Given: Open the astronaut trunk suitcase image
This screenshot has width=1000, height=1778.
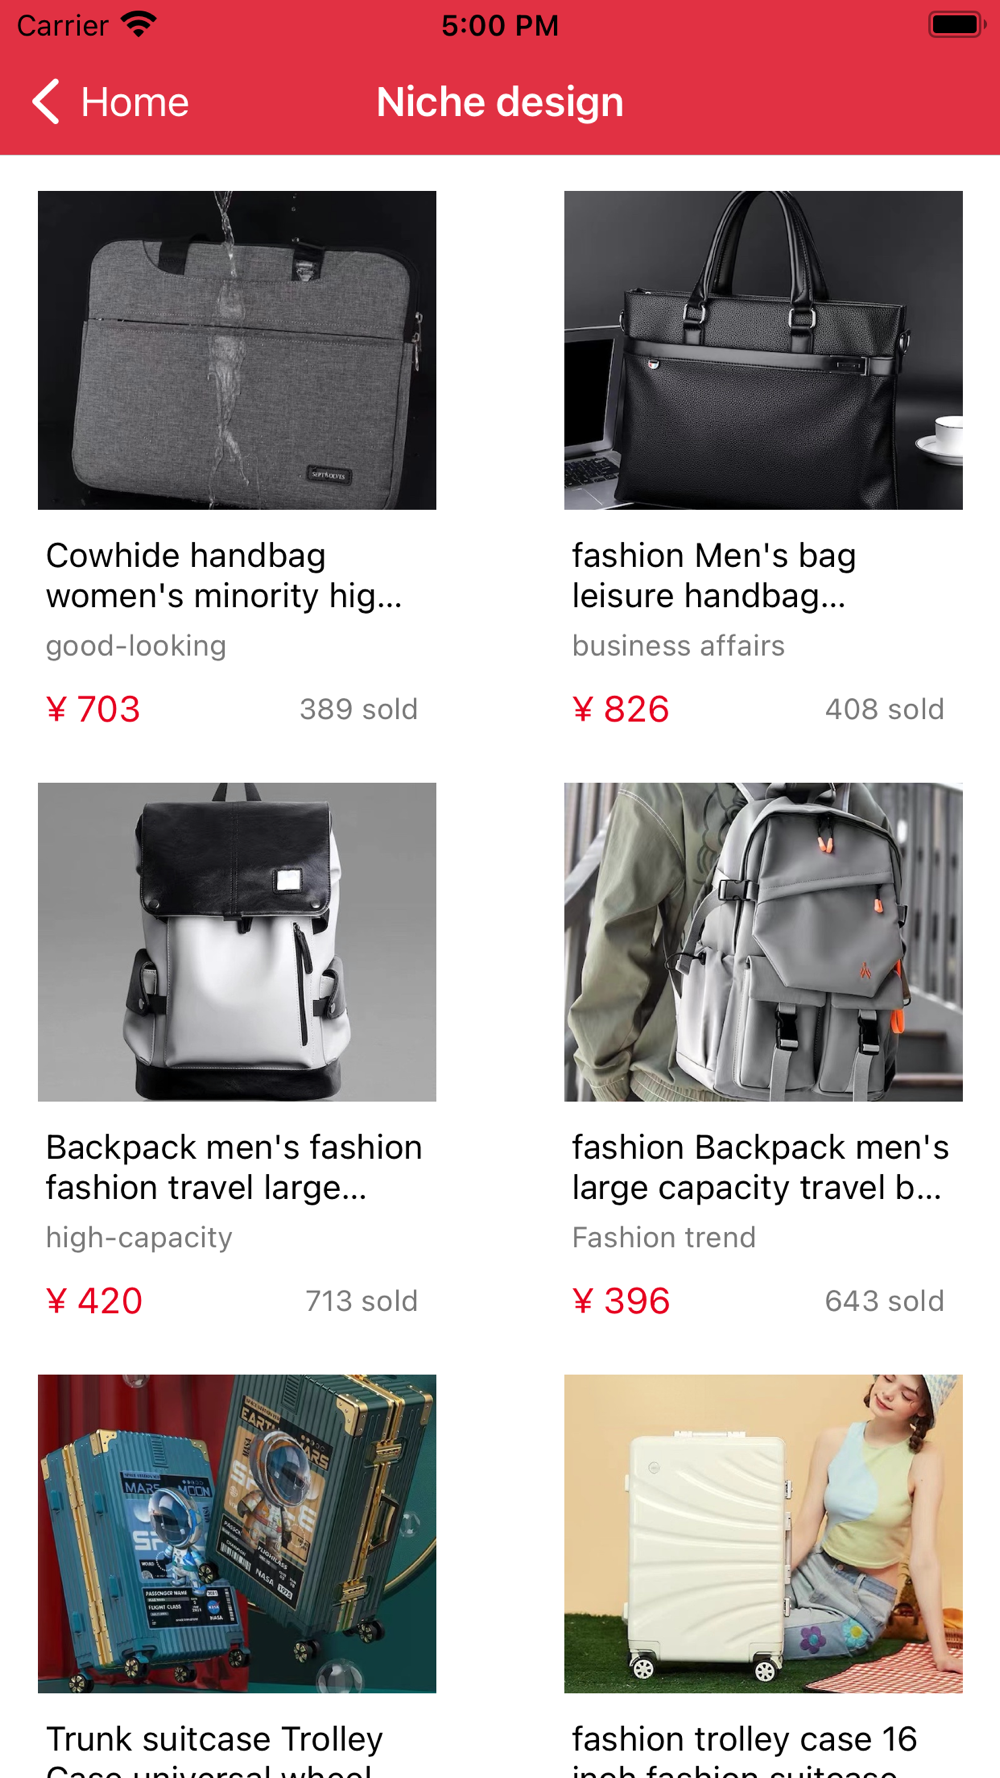Looking at the screenshot, I should point(237,1533).
